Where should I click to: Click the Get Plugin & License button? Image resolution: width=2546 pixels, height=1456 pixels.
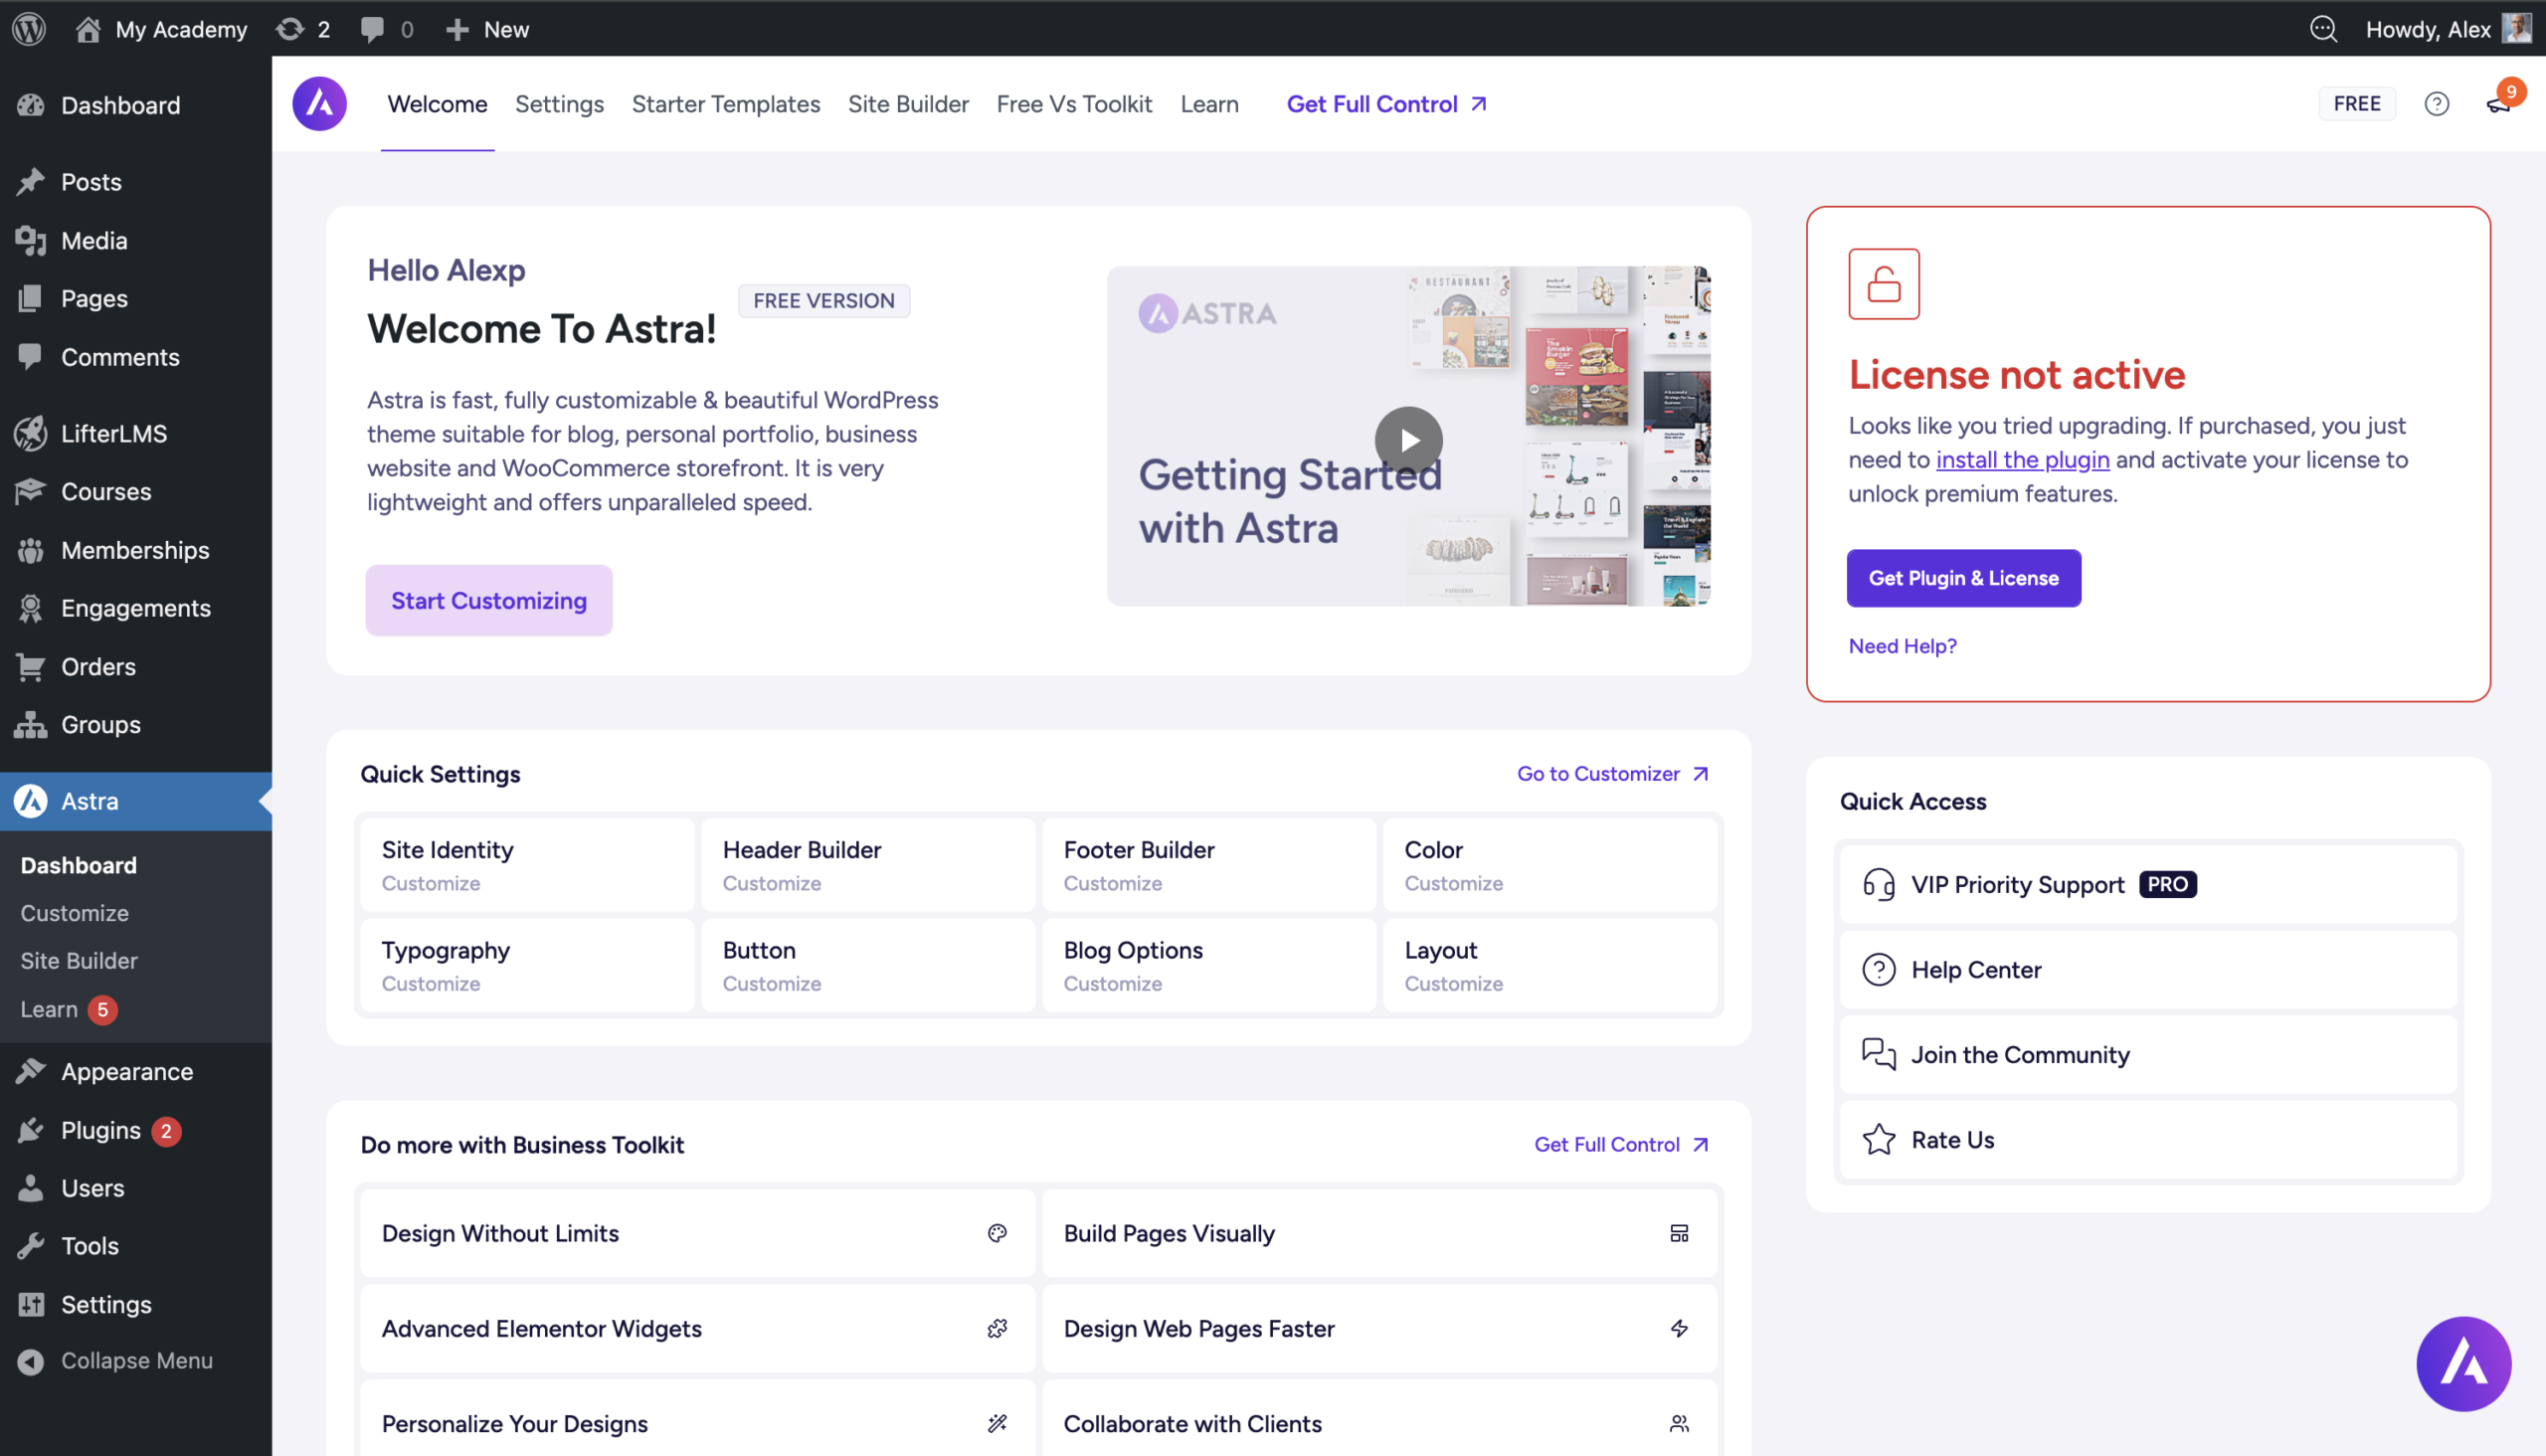[1964, 578]
